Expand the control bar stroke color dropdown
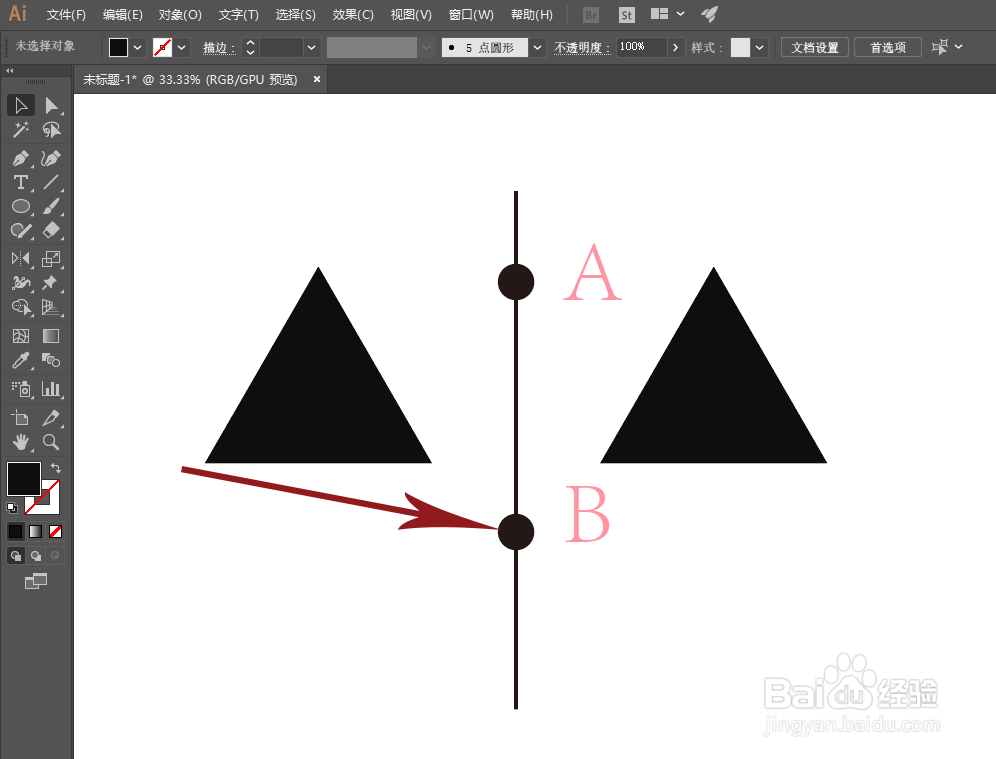 [182, 48]
